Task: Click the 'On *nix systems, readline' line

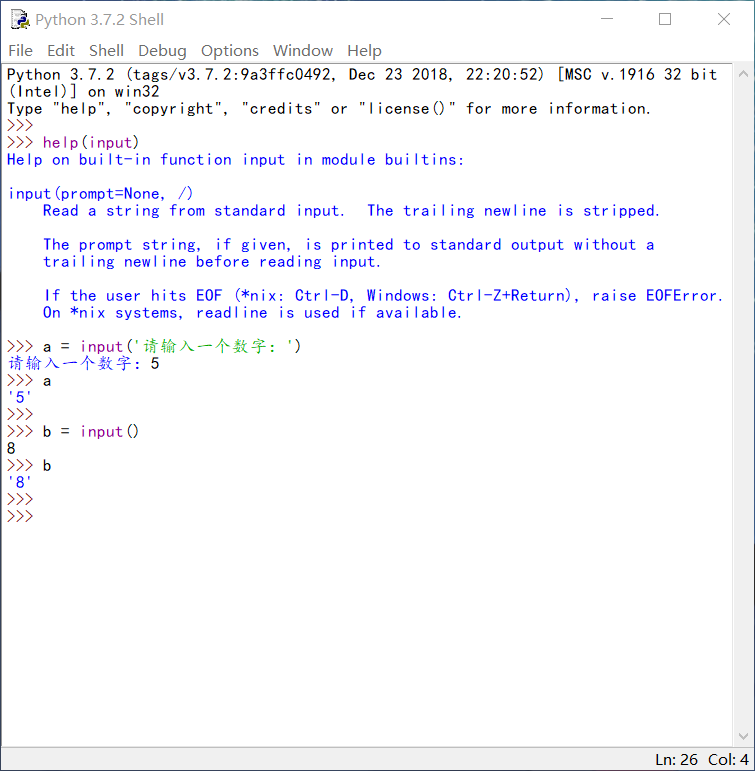Action: click(x=252, y=313)
